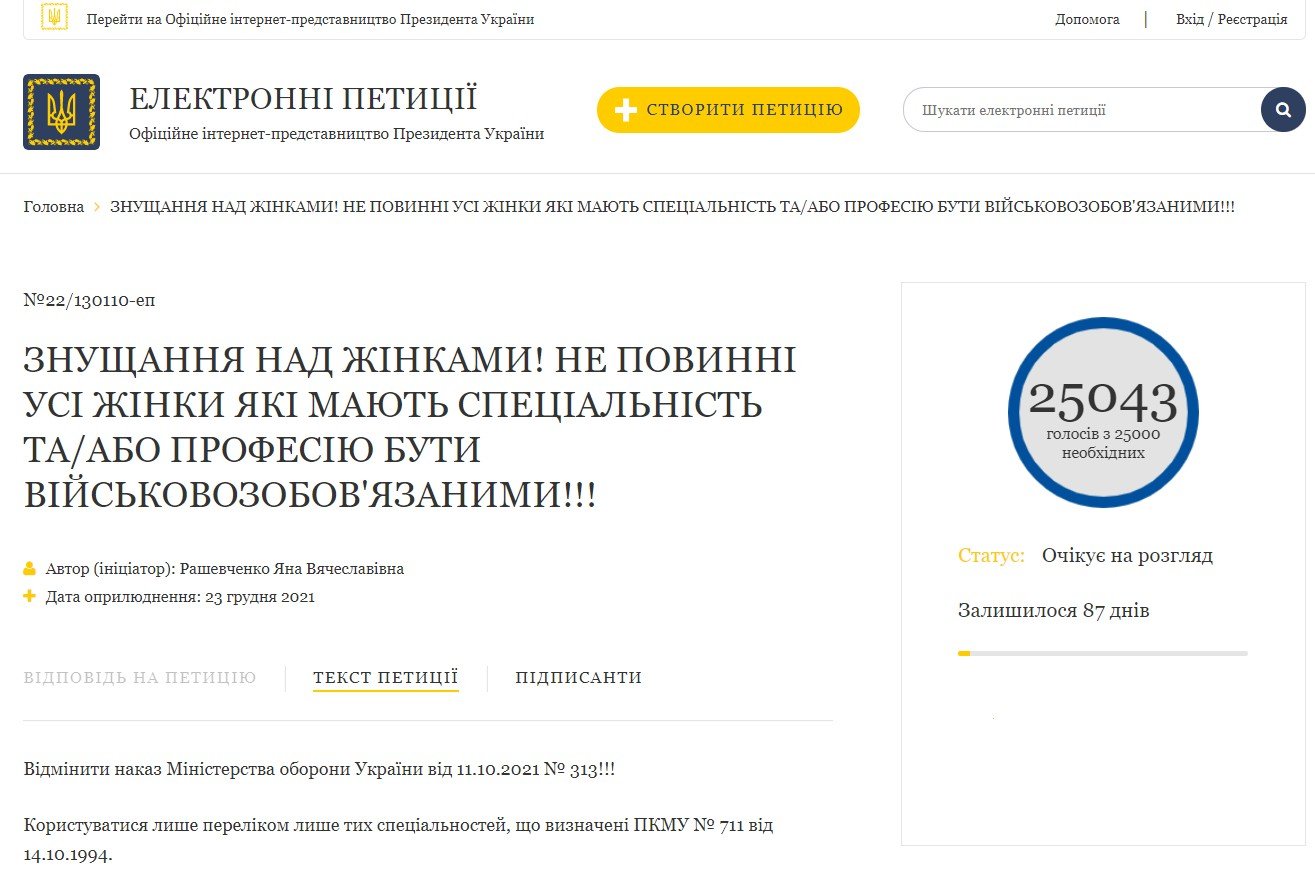Screen dimensions: 1315x871
Task: Focus the petition search input field
Action: pyautogui.click(x=1080, y=110)
